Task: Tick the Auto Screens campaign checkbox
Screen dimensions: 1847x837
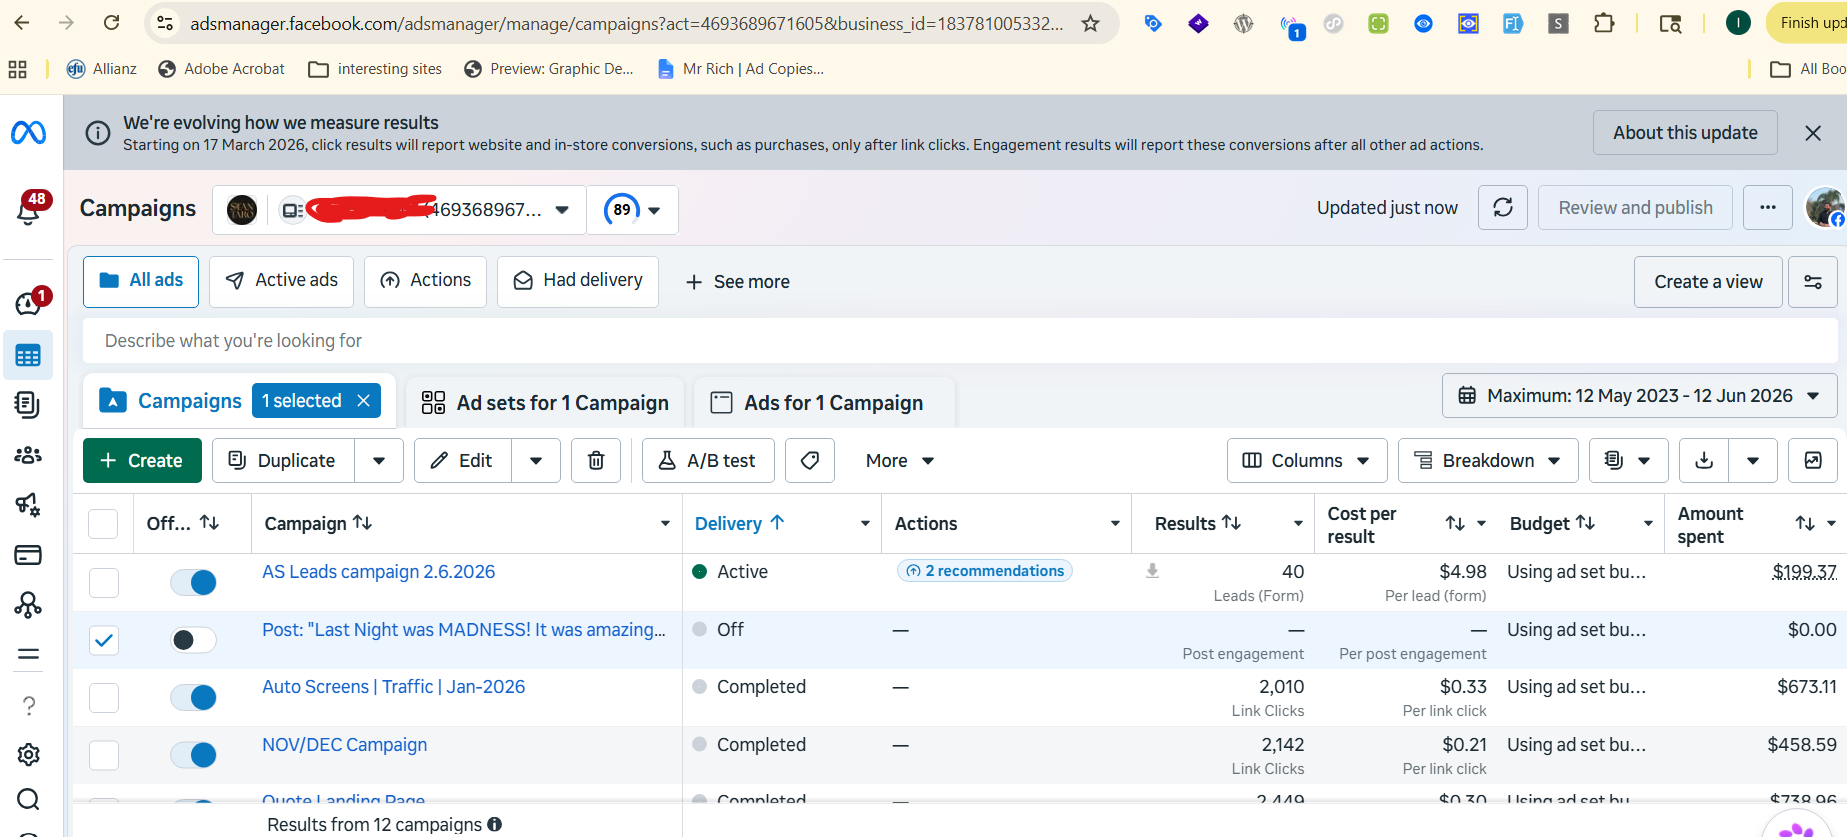Action: [104, 698]
